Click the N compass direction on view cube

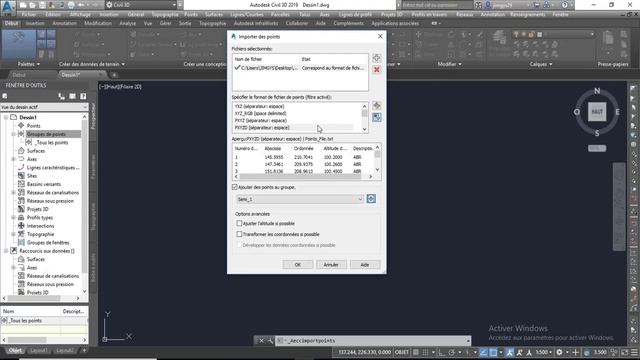pyautogui.click(x=597, y=91)
